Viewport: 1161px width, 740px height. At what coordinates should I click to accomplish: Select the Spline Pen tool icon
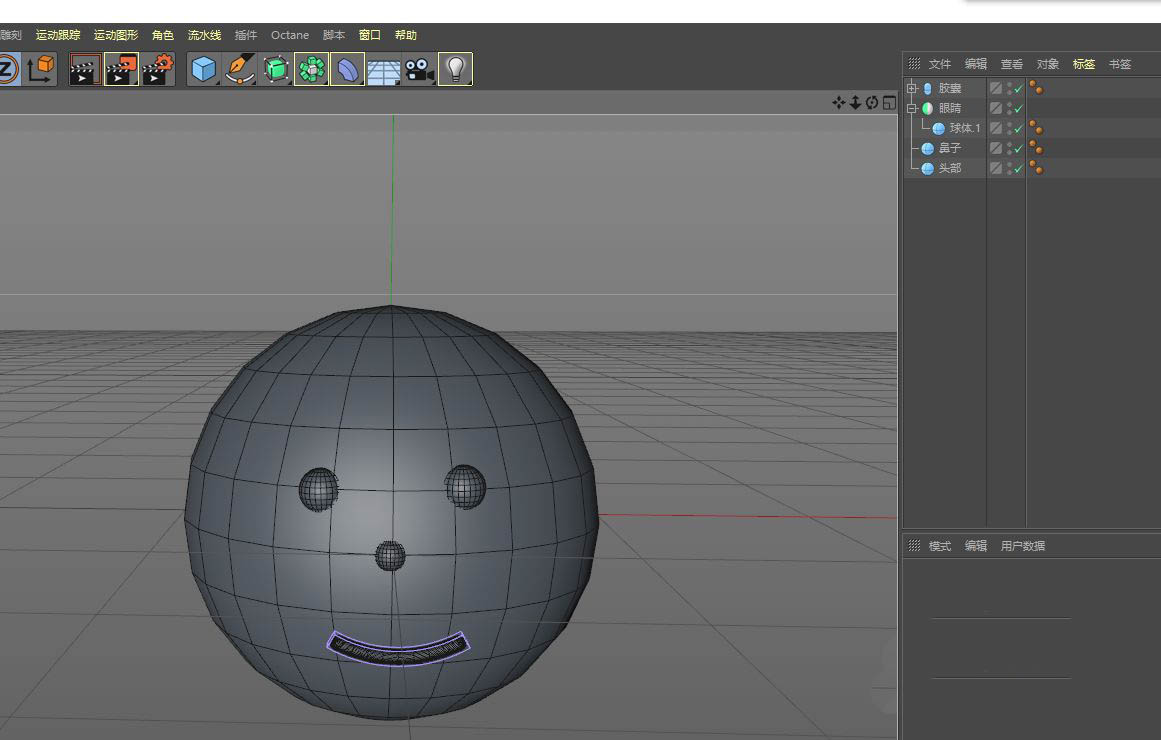[x=239, y=69]
